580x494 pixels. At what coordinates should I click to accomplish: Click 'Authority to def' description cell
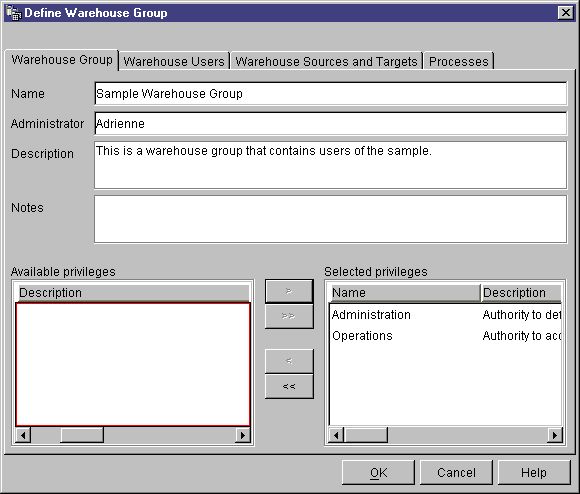click(x=522, y=315)
